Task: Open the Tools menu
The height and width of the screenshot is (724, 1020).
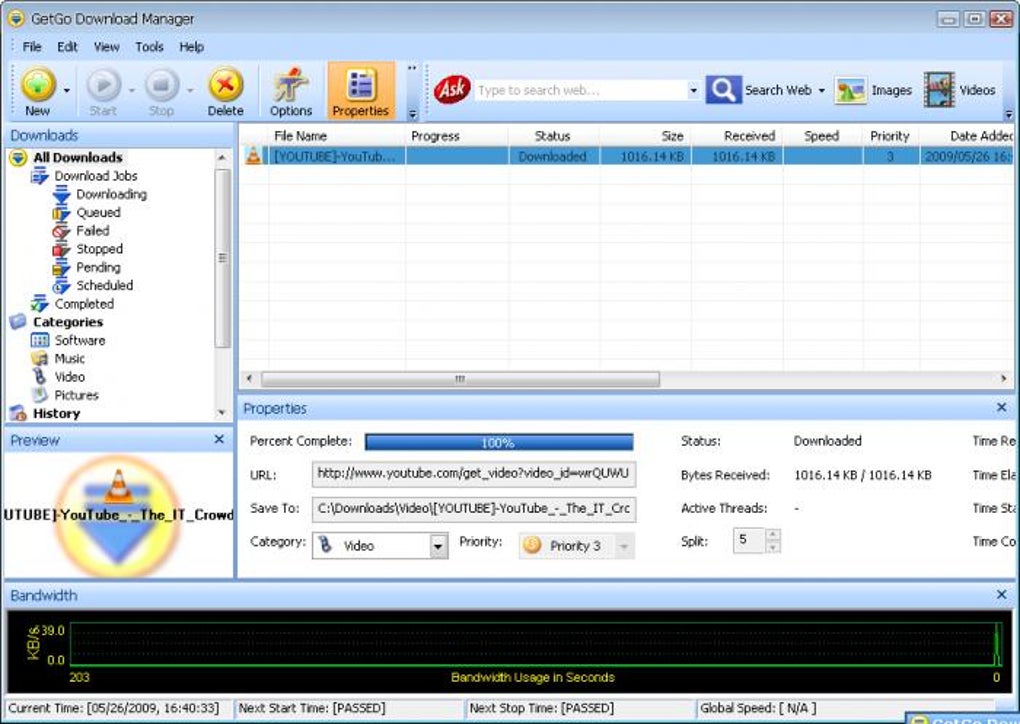Action: (149, 47)
